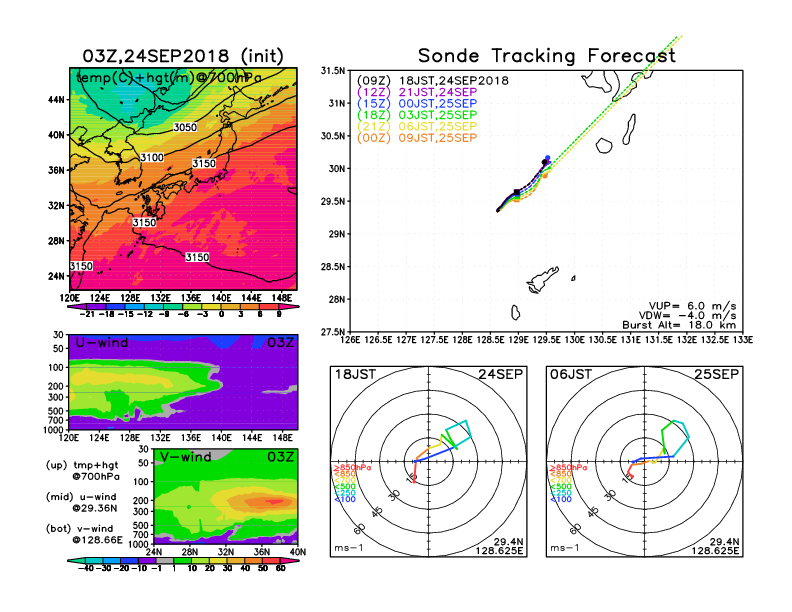Click the "VUP= 6.0 m/s" parameter
This screenshot has height=612, width=792.
click(x=692, y=306)
